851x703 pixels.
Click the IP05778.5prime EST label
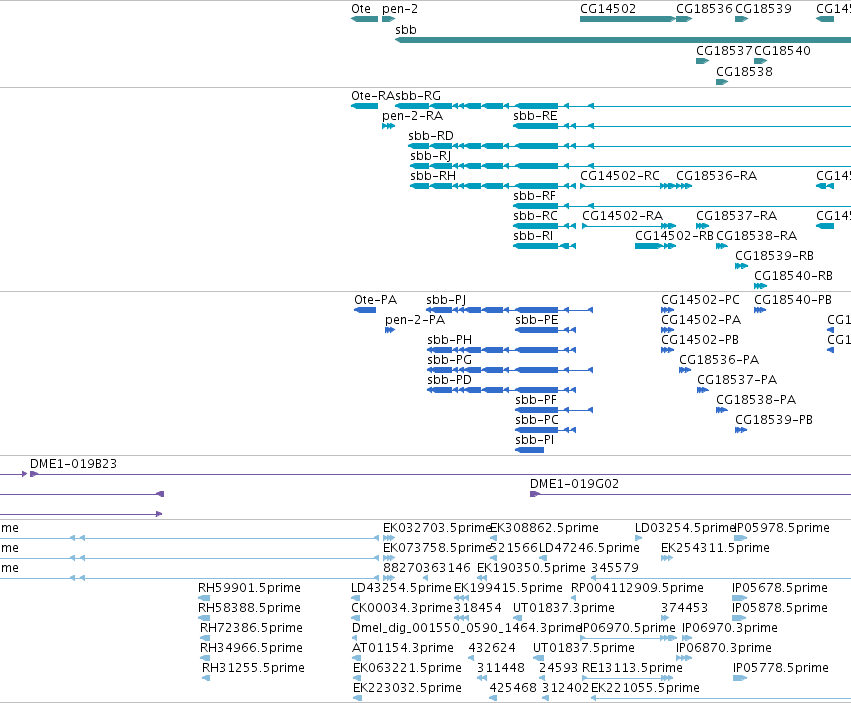coord(780,668)
